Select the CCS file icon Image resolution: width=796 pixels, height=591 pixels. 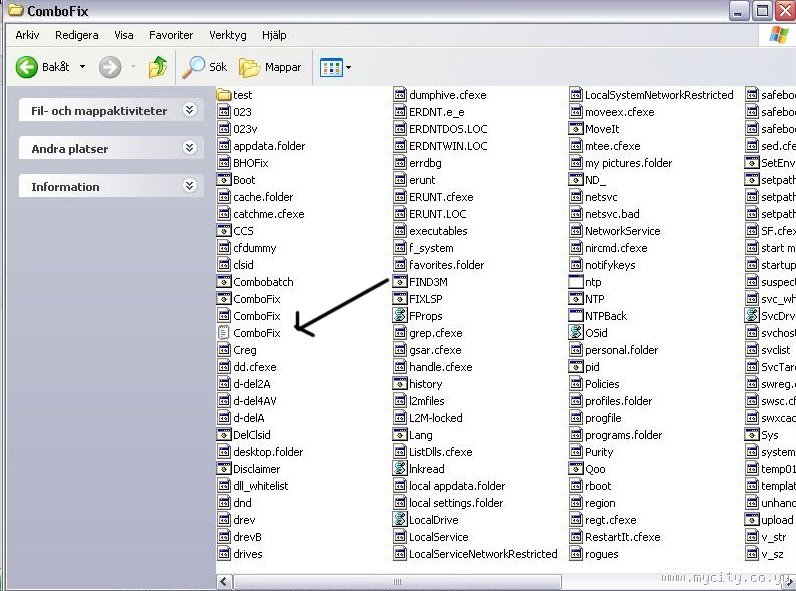click(x=224, y=231)
